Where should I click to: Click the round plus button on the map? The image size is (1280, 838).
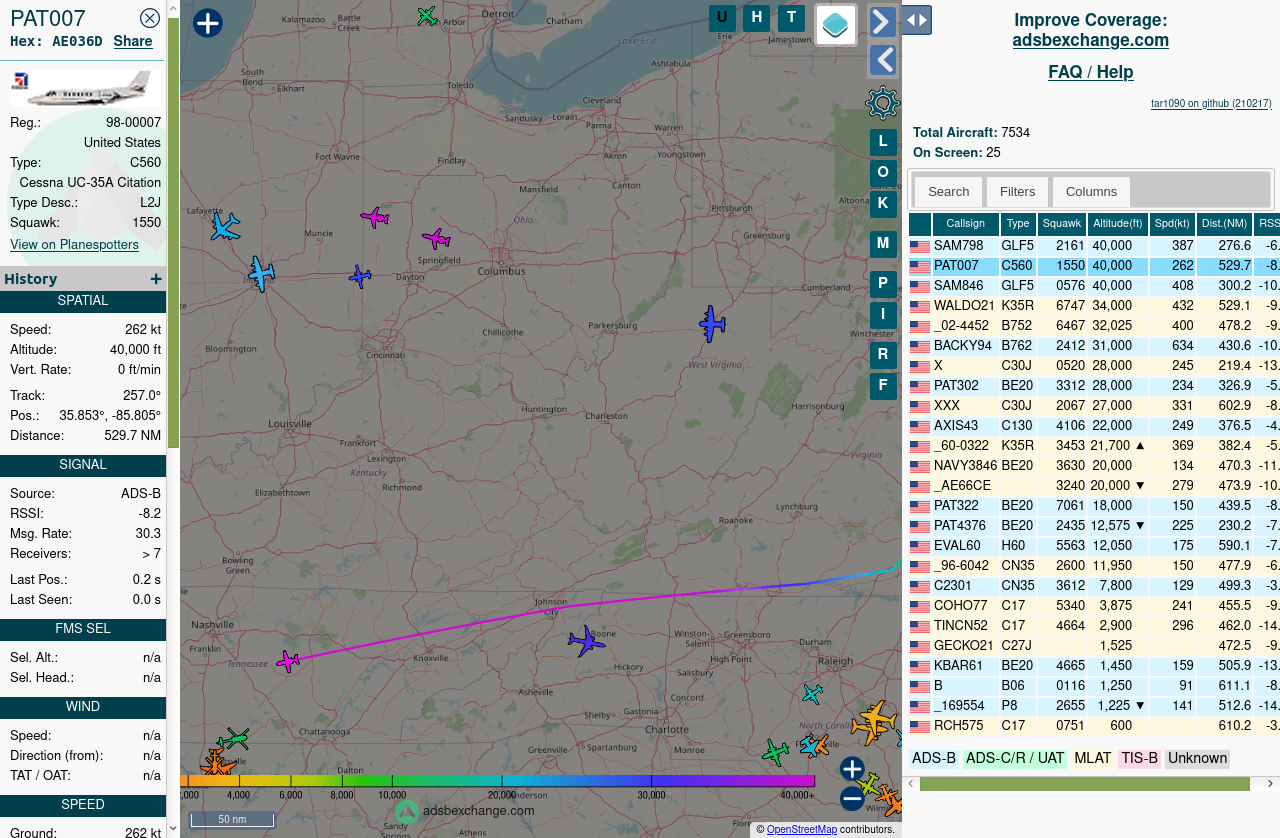tap(208, 23)
